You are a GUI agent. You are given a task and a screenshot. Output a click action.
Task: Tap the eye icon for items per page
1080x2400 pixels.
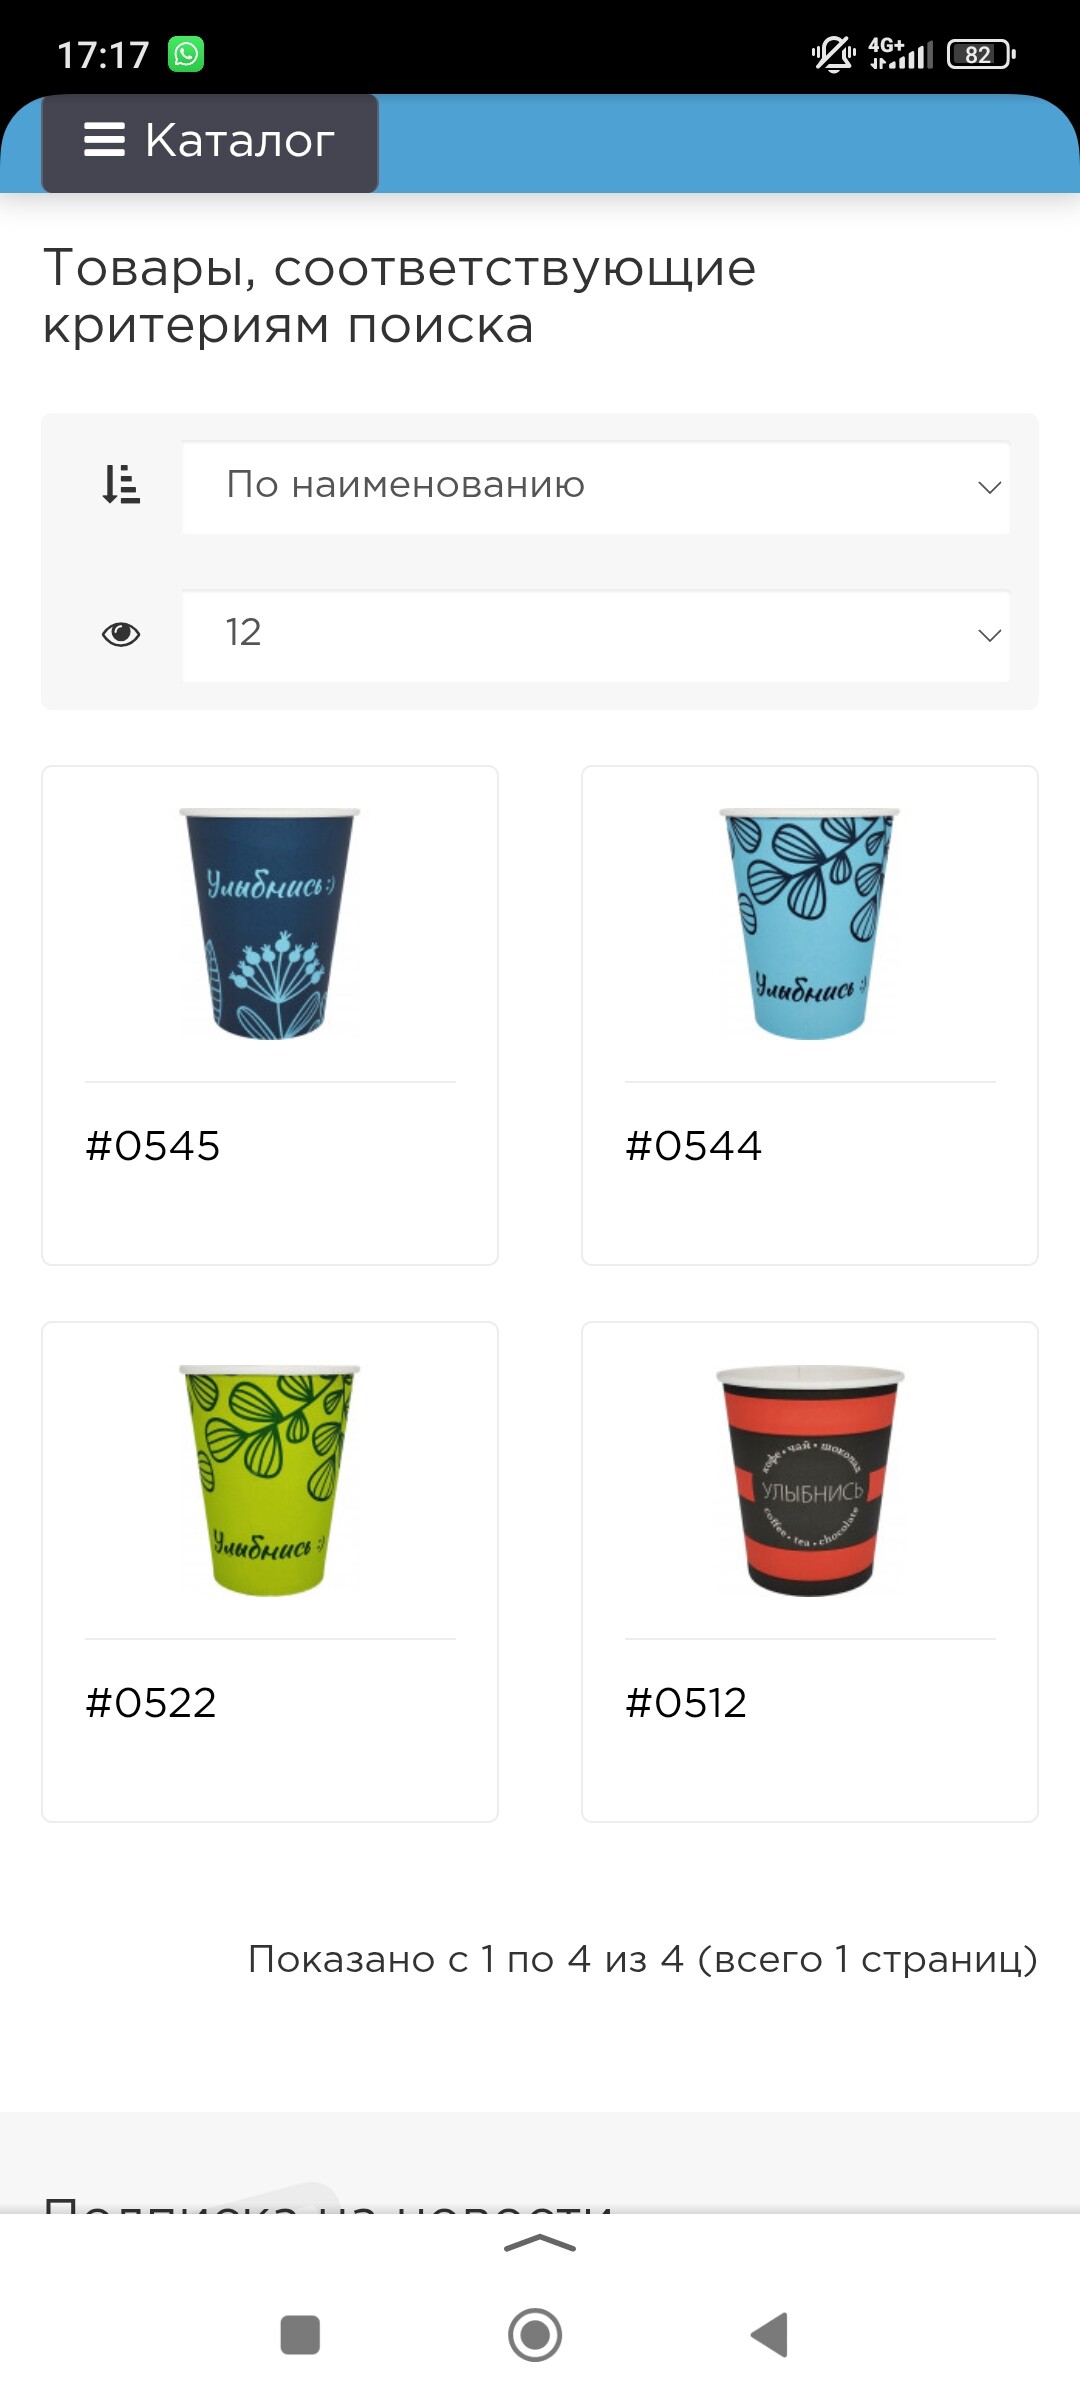(121, 634)
